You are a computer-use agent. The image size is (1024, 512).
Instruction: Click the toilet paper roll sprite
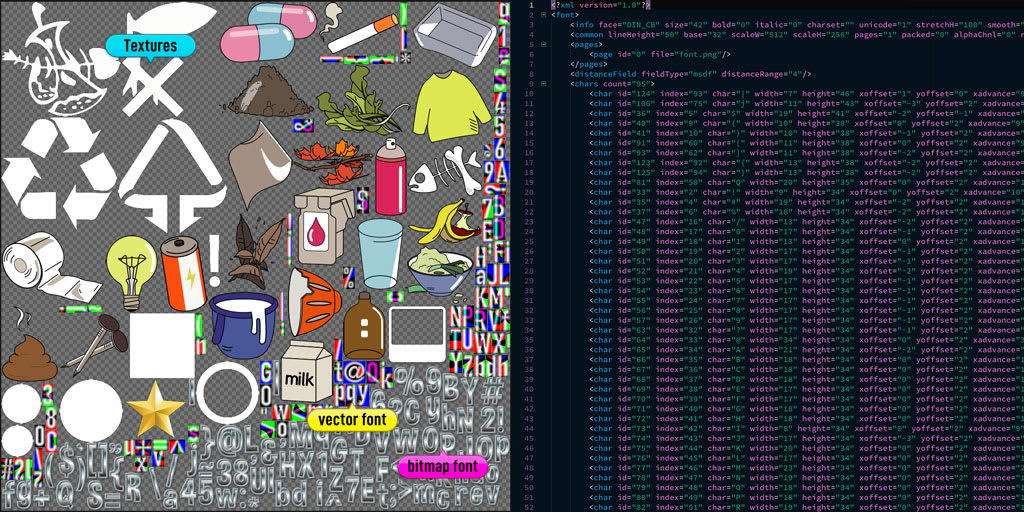[x=50, y=268]
